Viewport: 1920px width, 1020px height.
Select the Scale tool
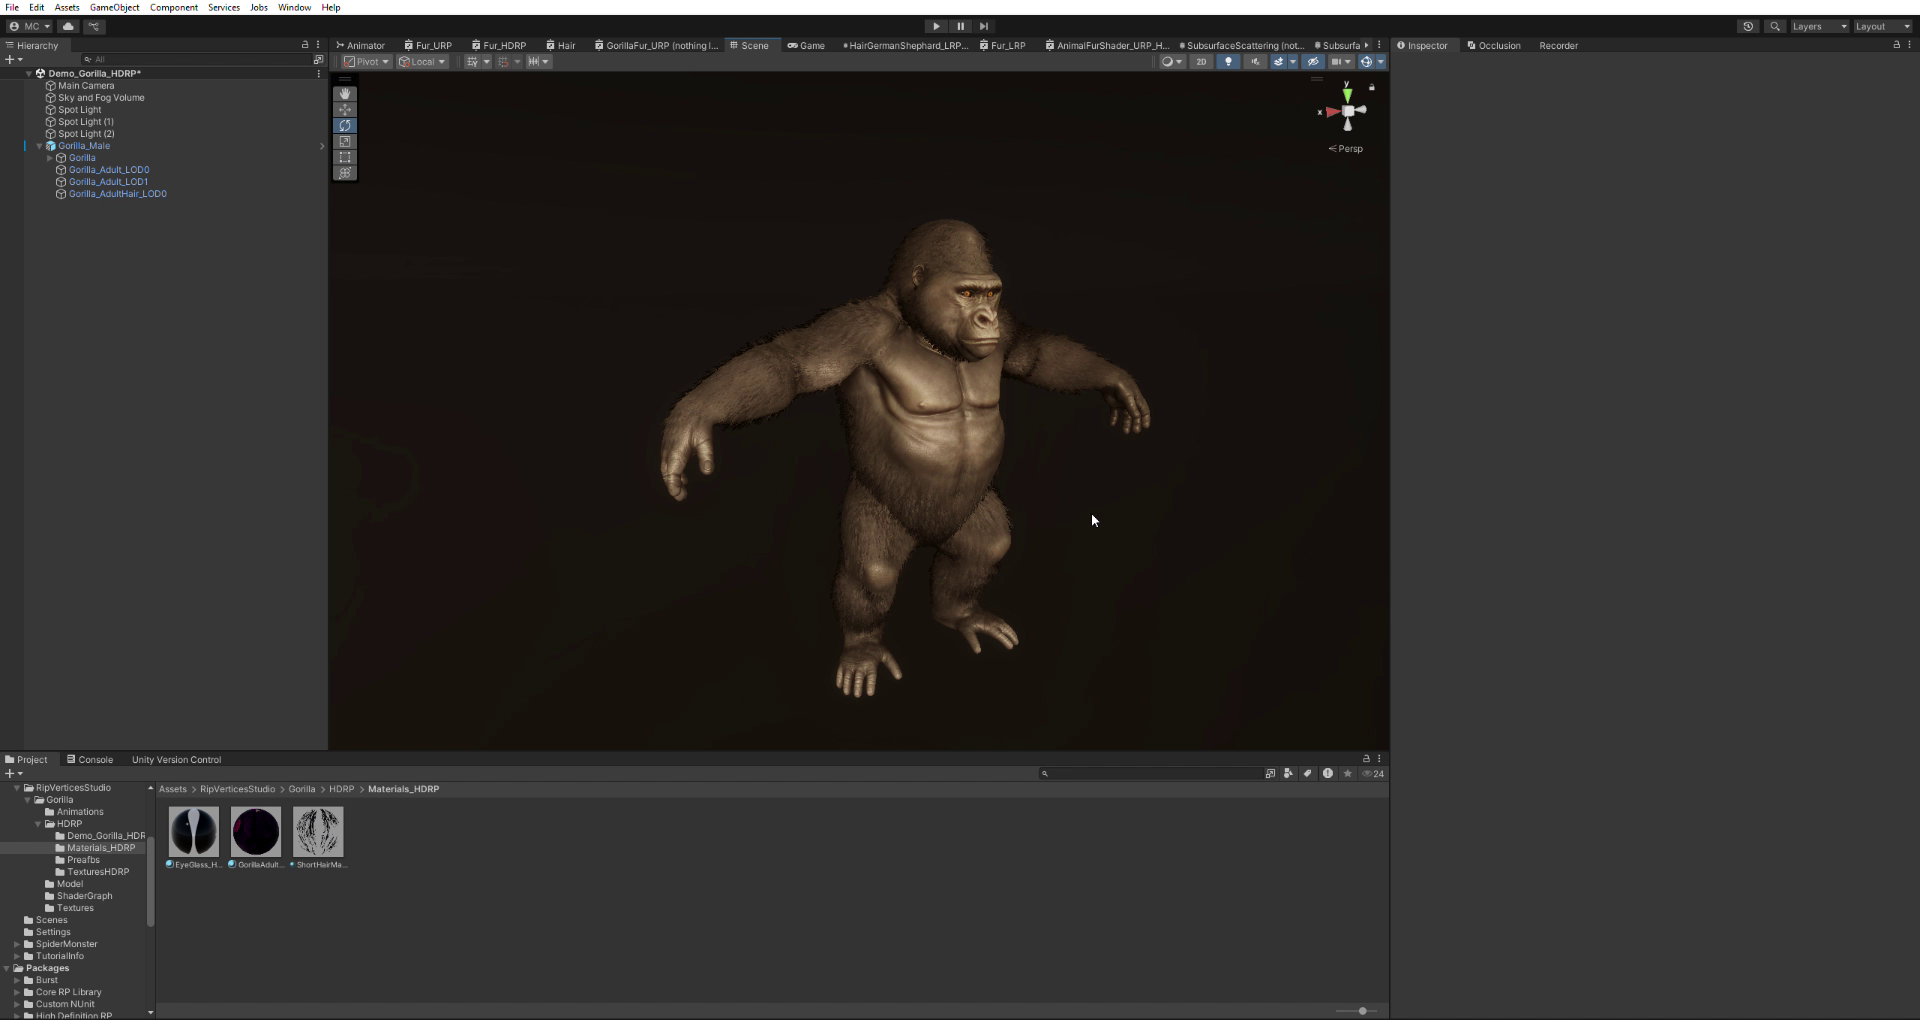tap(345, 142)
